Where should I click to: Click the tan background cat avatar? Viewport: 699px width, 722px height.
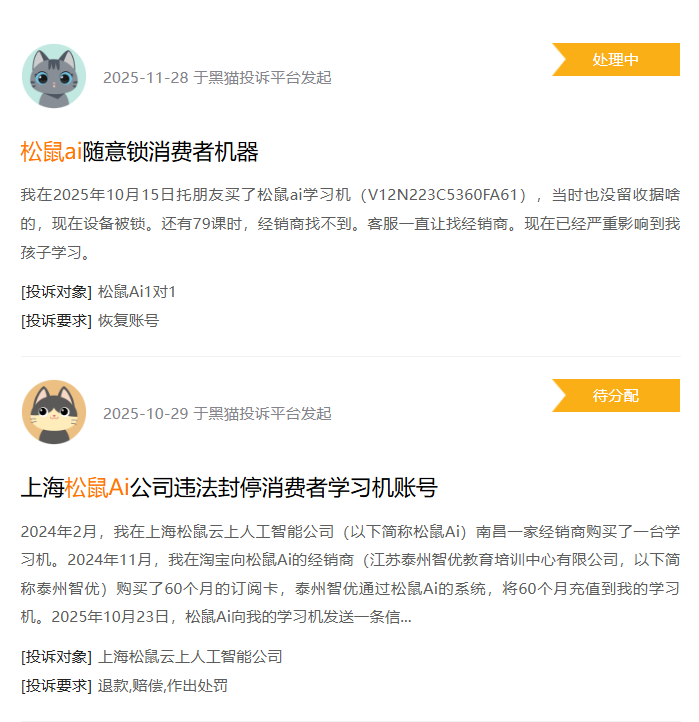pos(54,412)
